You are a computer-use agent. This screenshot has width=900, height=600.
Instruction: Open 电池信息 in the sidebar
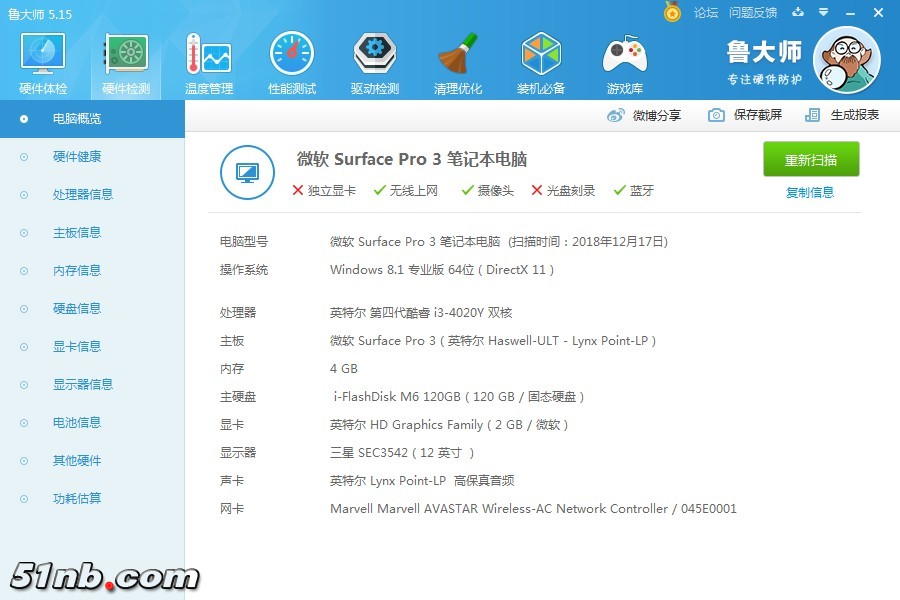click(x=77, y=423)
